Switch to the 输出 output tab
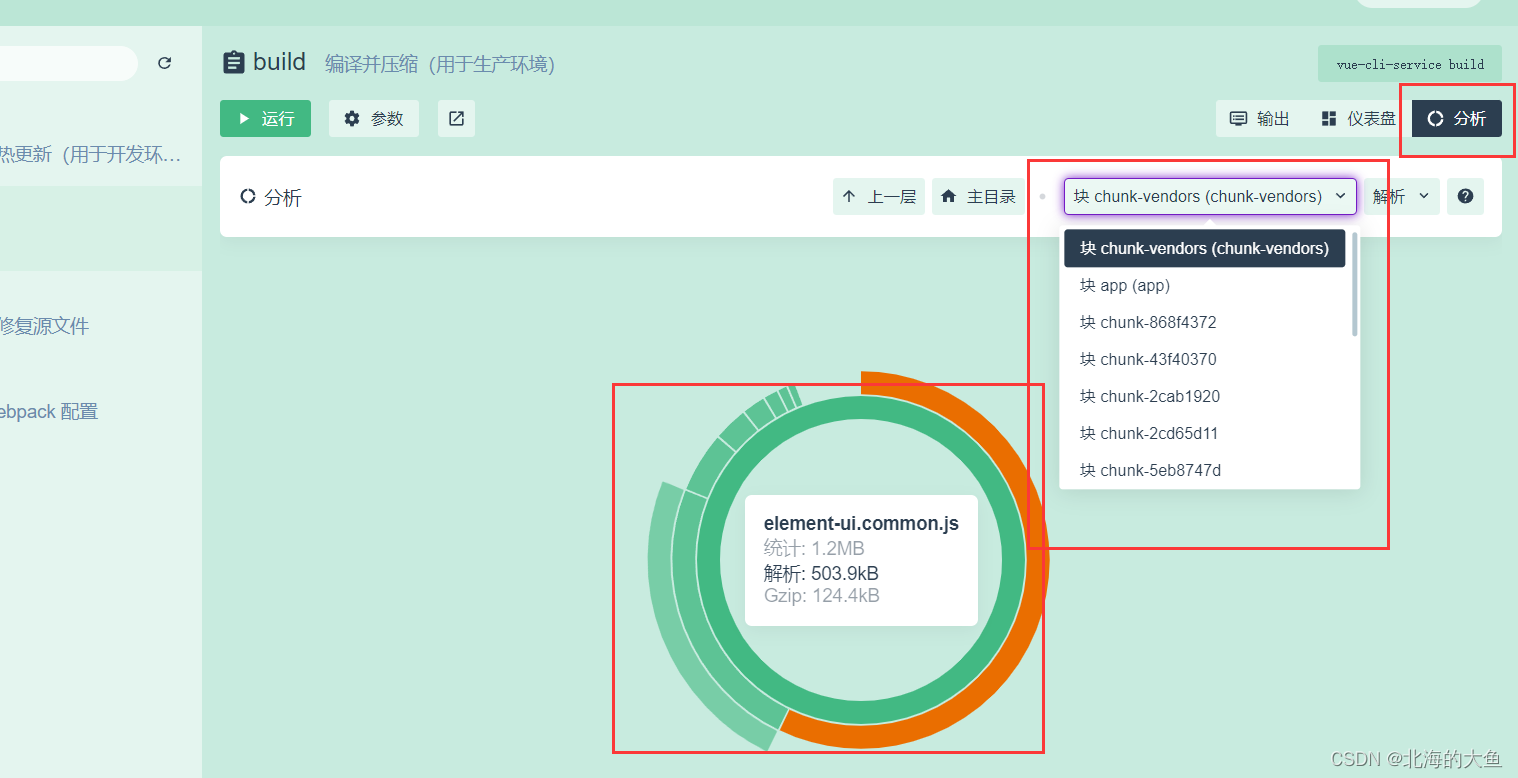The image size is (1518, 778). pos(1259,118)
